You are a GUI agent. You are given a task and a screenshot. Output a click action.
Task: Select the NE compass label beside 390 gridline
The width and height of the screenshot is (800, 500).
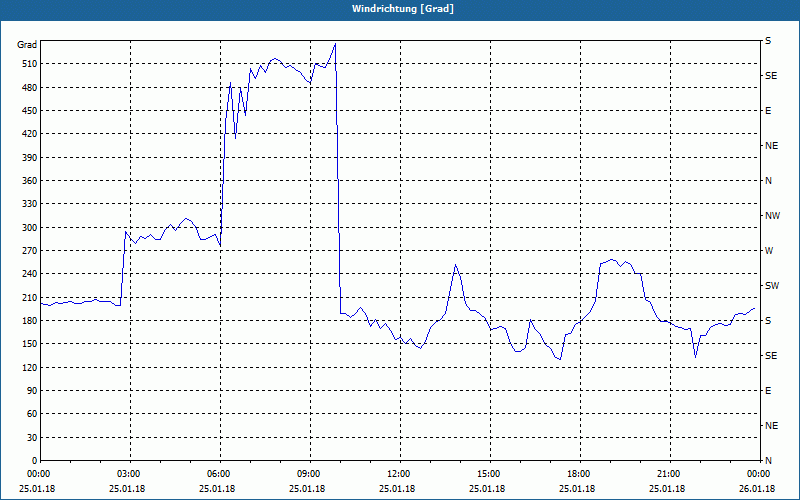click(x=771, y=146)
